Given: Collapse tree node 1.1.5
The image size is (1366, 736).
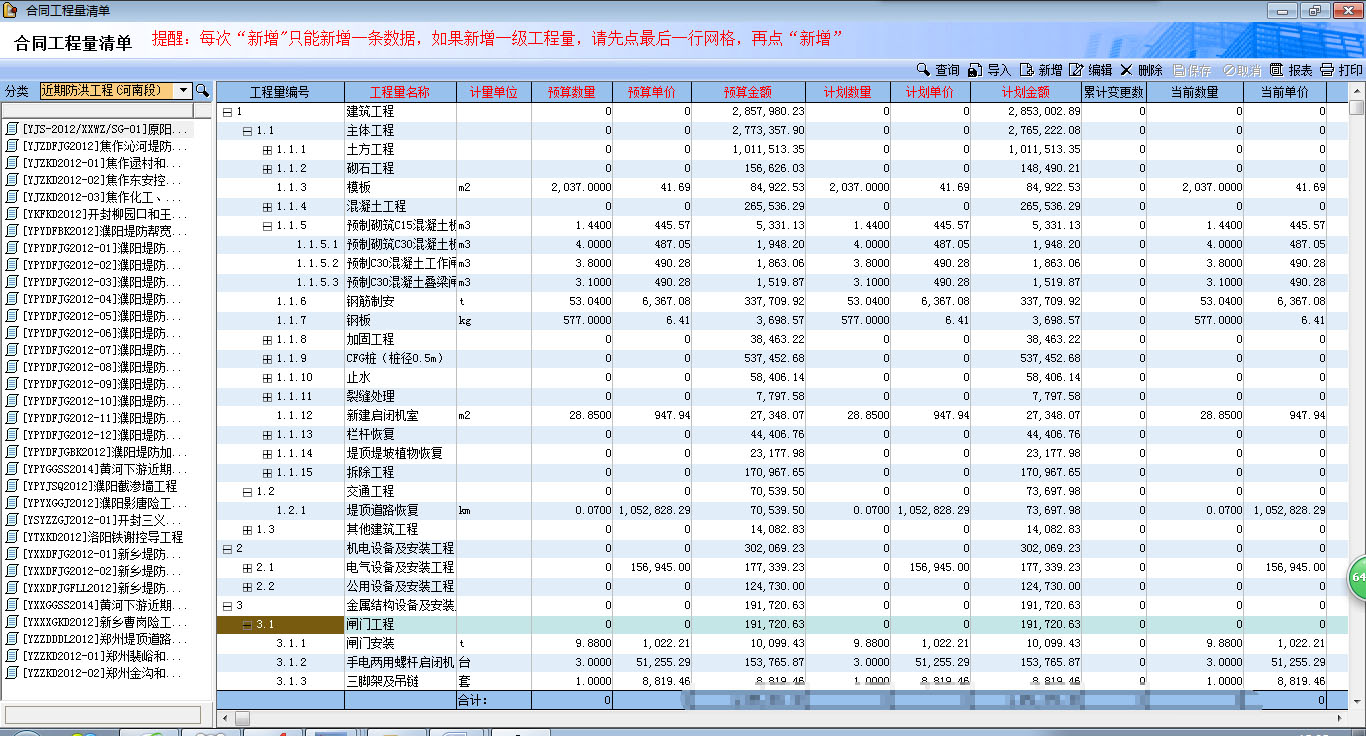Looking at the screenshot, I should (x=267, y=226).
